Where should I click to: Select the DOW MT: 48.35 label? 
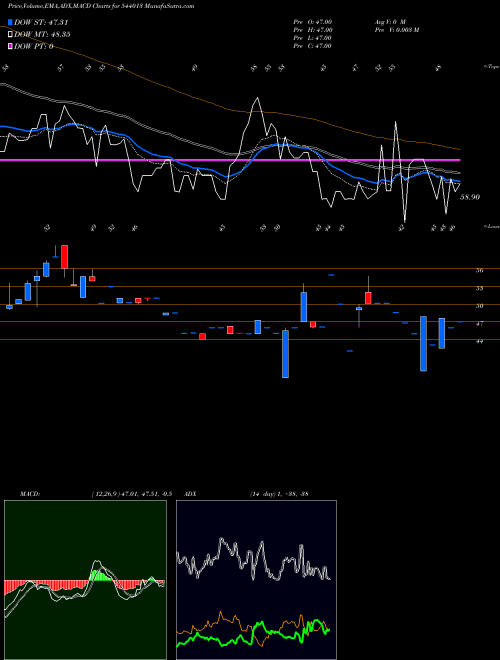click(x=42, y=35)
